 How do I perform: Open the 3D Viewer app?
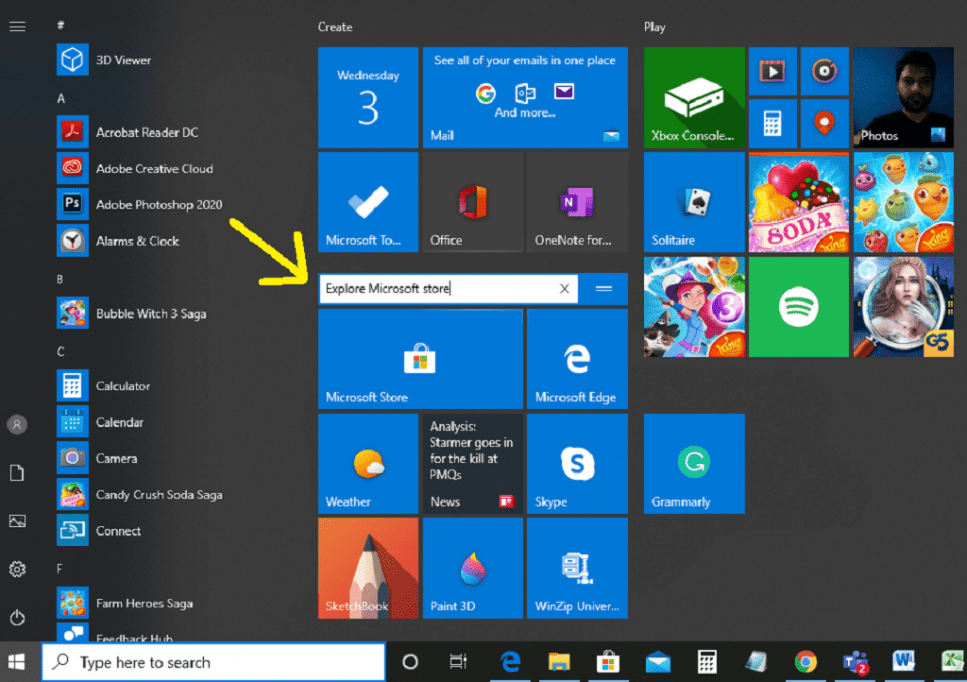104,60
